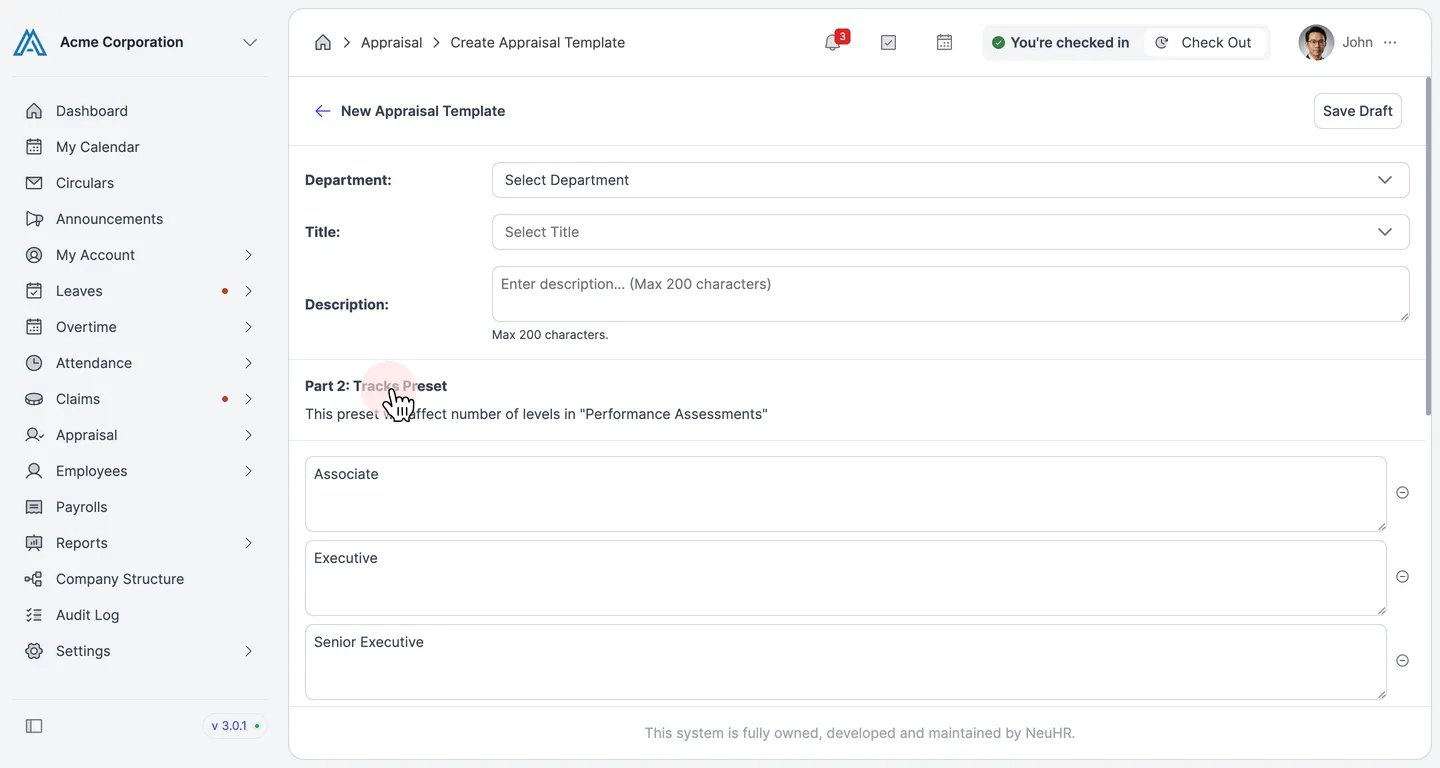Open the tasks checkbox icon in header
The image size is (1440, 768).
pos(888,42)
